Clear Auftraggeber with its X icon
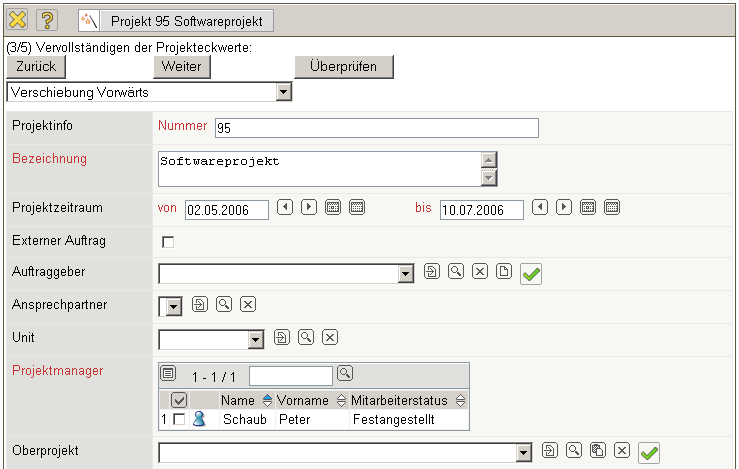 [480, 272]
